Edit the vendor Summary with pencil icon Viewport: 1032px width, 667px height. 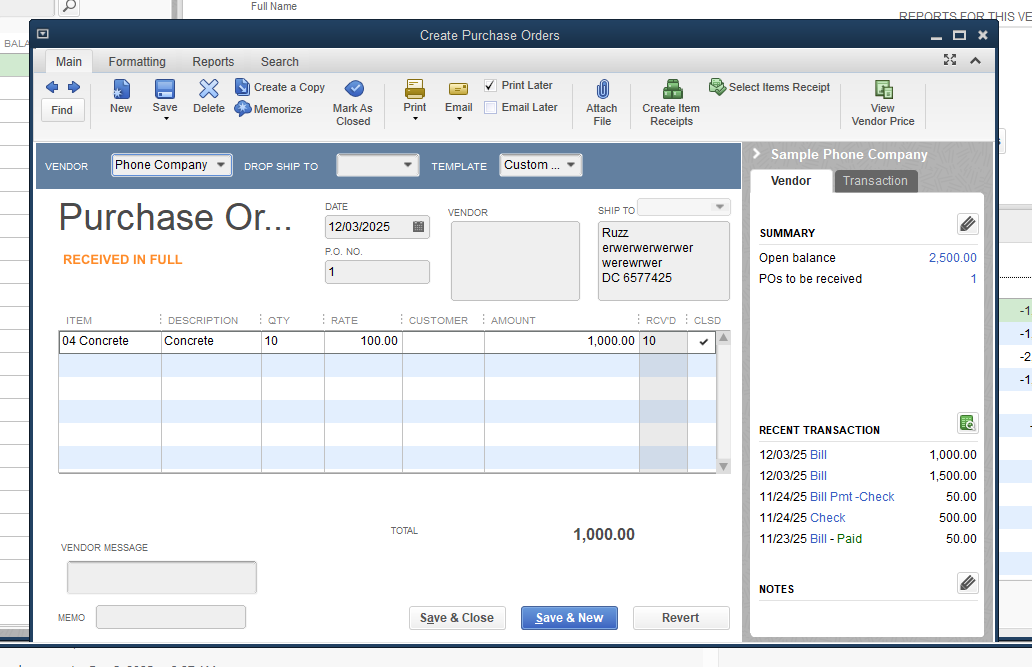967,224
